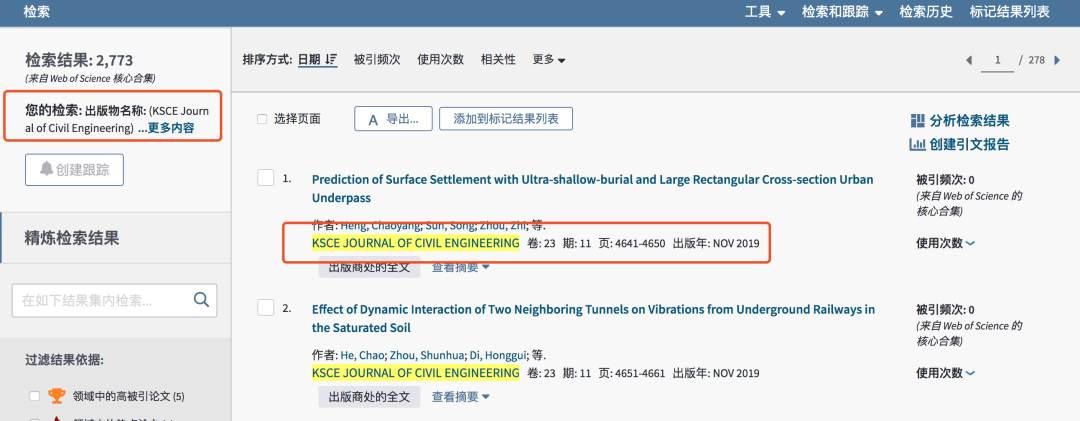
Task: Click the 导出... button
Action: (393, 119)
